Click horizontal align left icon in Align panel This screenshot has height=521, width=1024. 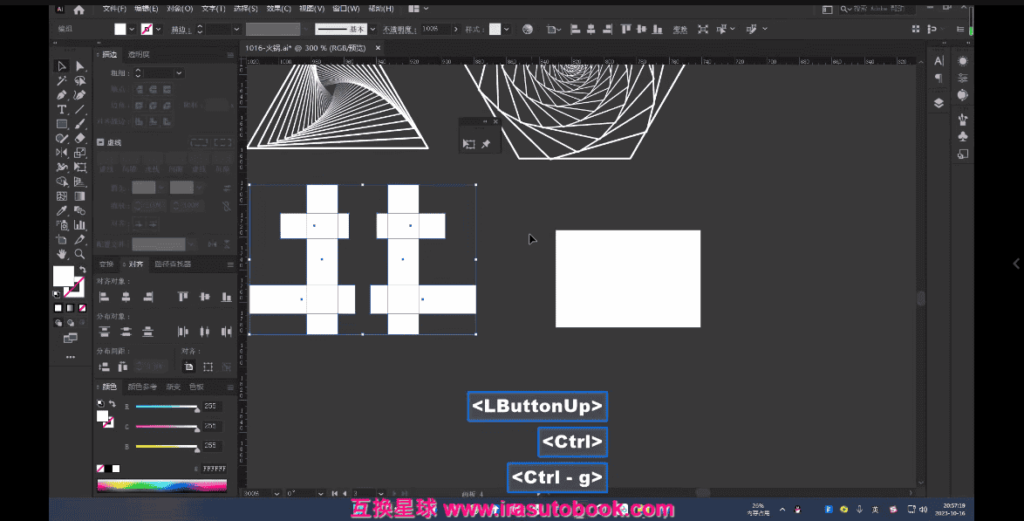(103, 297)
